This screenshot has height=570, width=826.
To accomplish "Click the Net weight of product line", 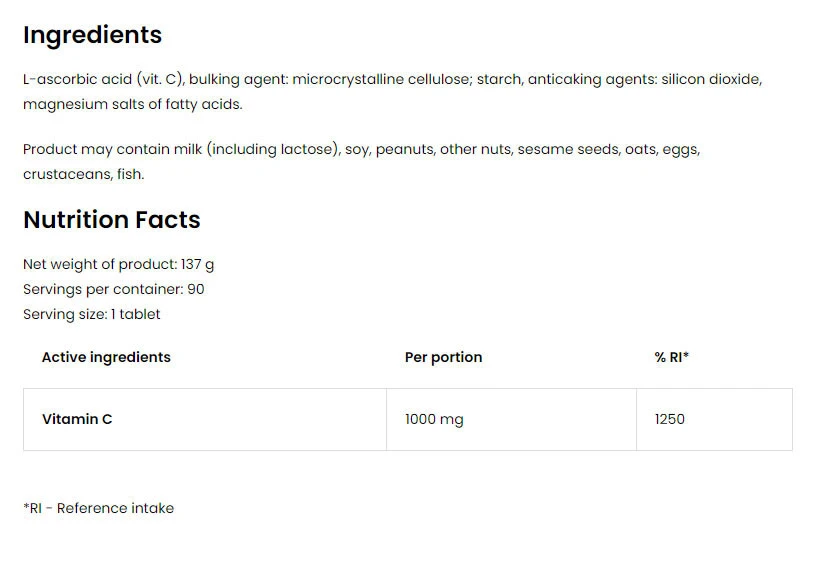I will point(118,264).
